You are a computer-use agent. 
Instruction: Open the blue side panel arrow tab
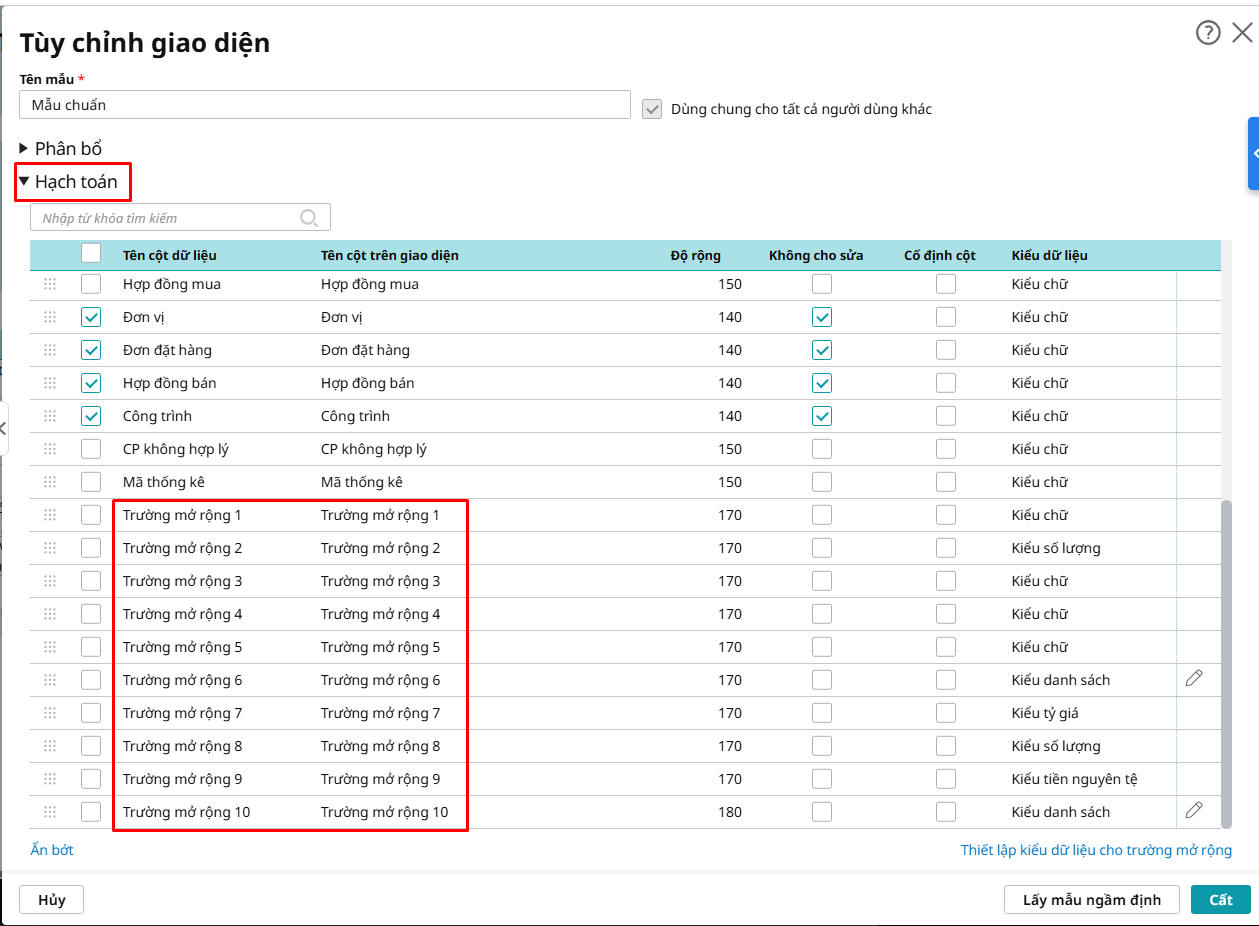point(1253,153)
